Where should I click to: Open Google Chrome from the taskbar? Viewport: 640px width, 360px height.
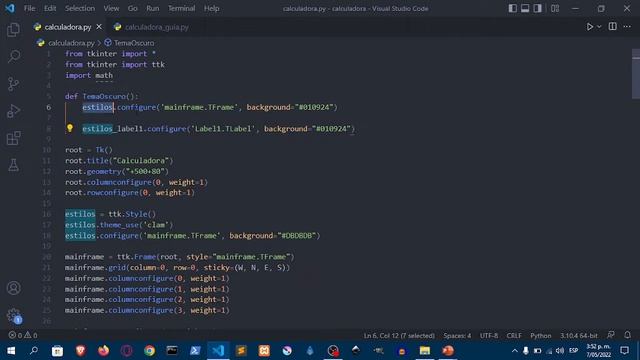149,351
